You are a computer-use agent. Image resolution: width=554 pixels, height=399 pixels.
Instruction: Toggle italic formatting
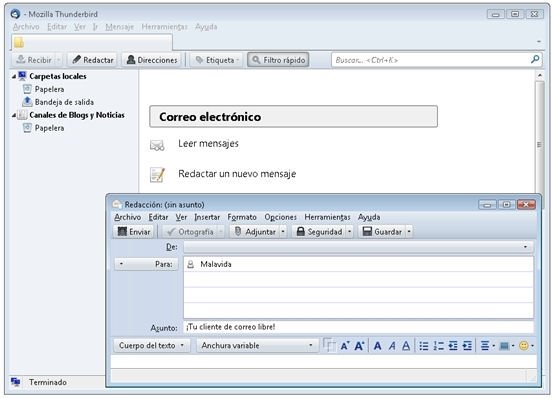click(x=392, y=346)
